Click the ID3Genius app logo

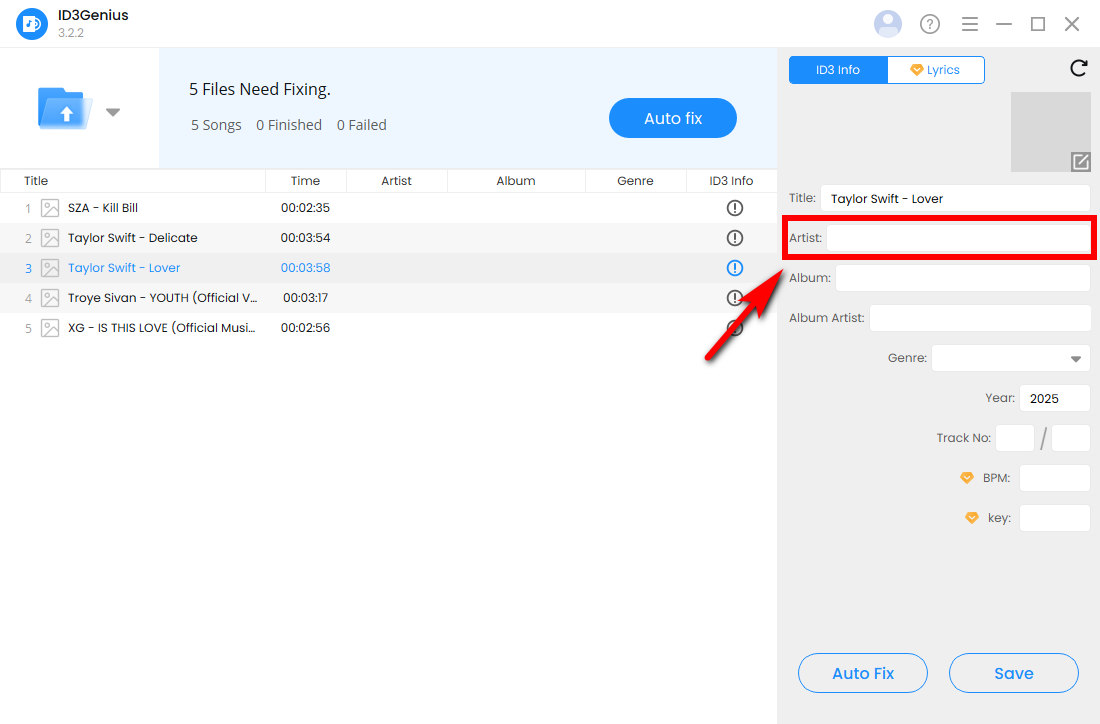point(32,24)
